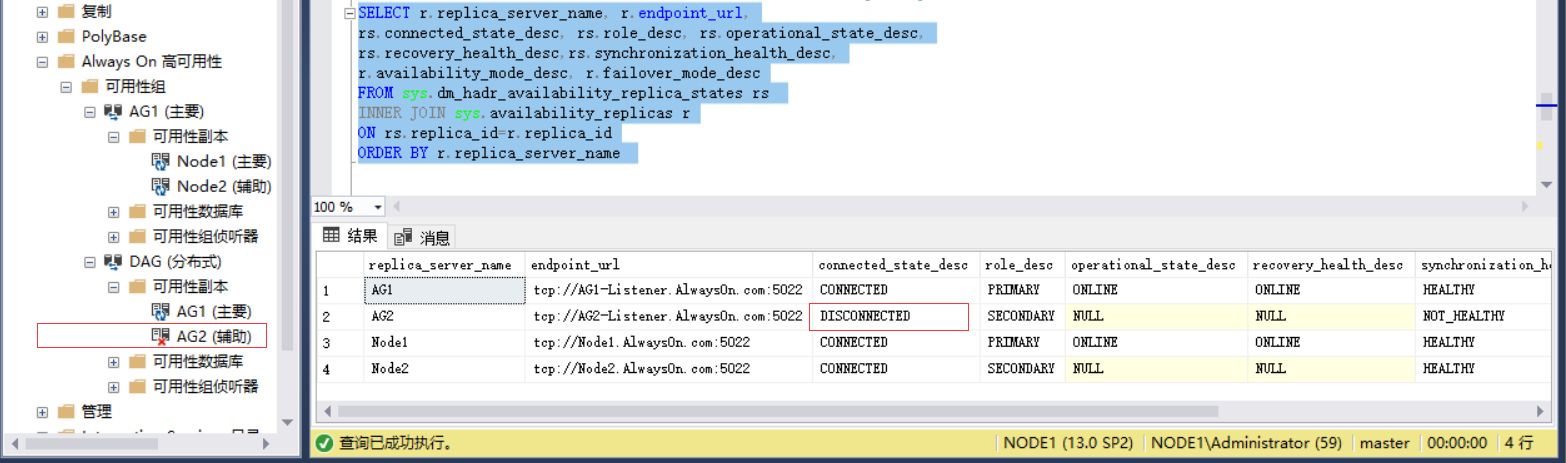1566x463 pixels.
Task: Click the Node2 secondary replica icon
Action: point(160,186)
